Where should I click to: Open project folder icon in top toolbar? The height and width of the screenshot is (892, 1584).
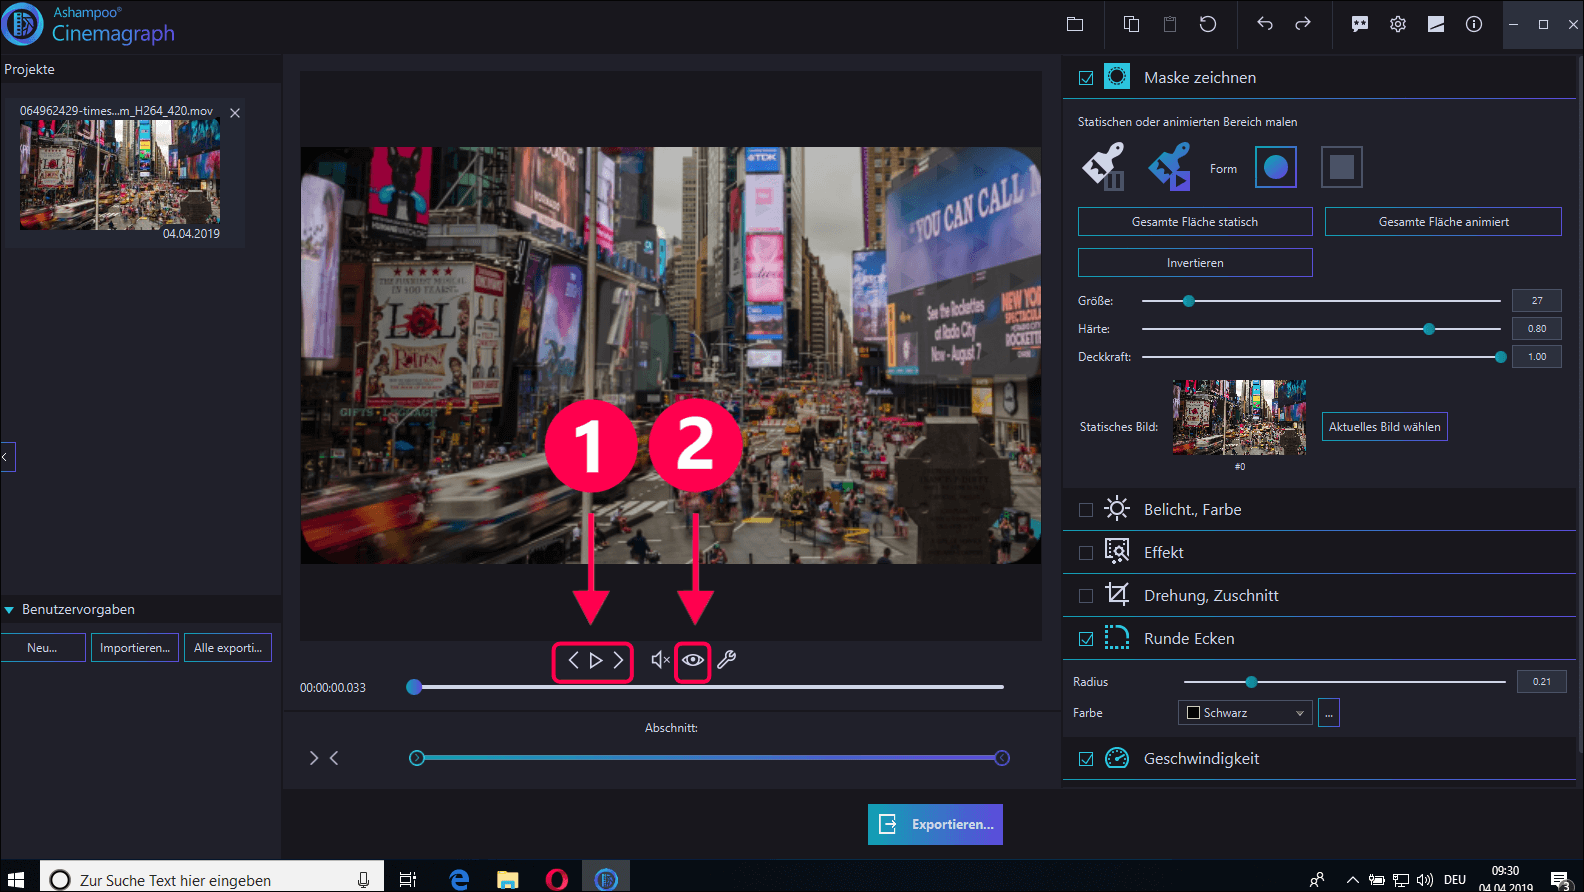tap(1075, 24)
